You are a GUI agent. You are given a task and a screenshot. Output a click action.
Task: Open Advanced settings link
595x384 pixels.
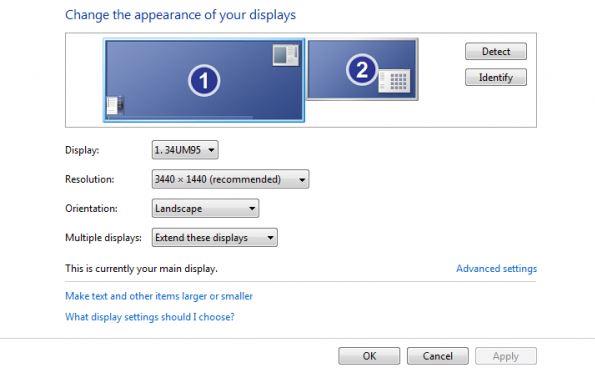[496, 269]
